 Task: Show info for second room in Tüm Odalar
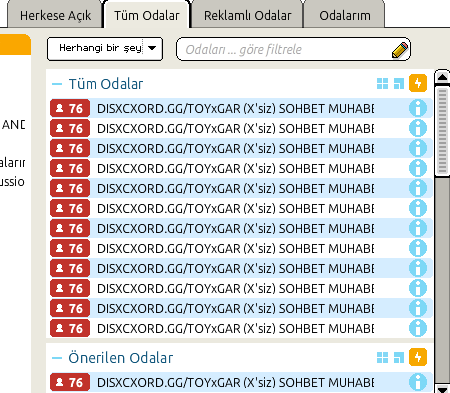coord(418,128)
